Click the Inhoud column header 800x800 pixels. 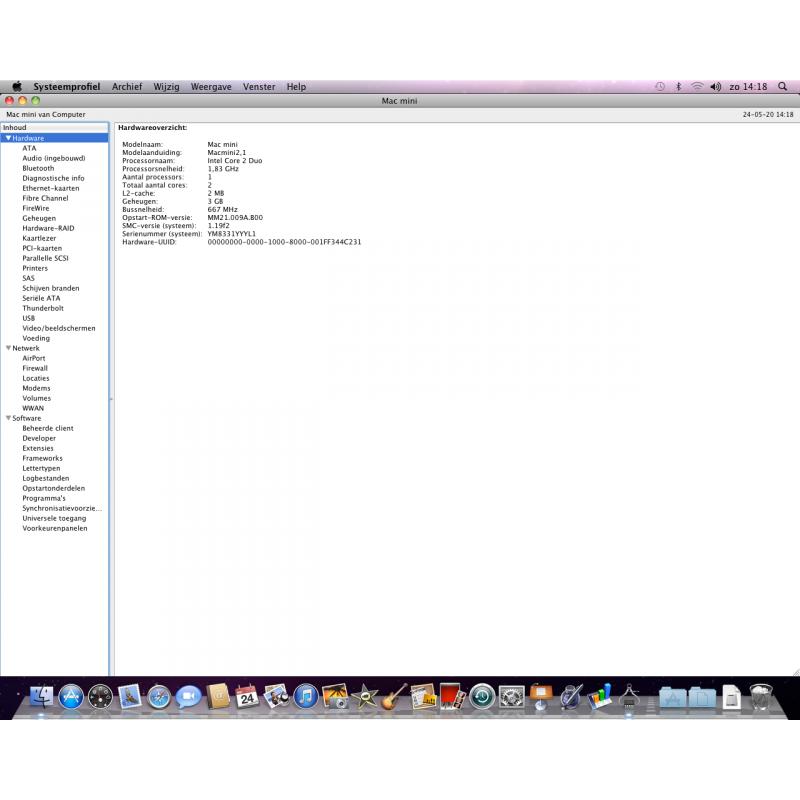pos(55,128)
